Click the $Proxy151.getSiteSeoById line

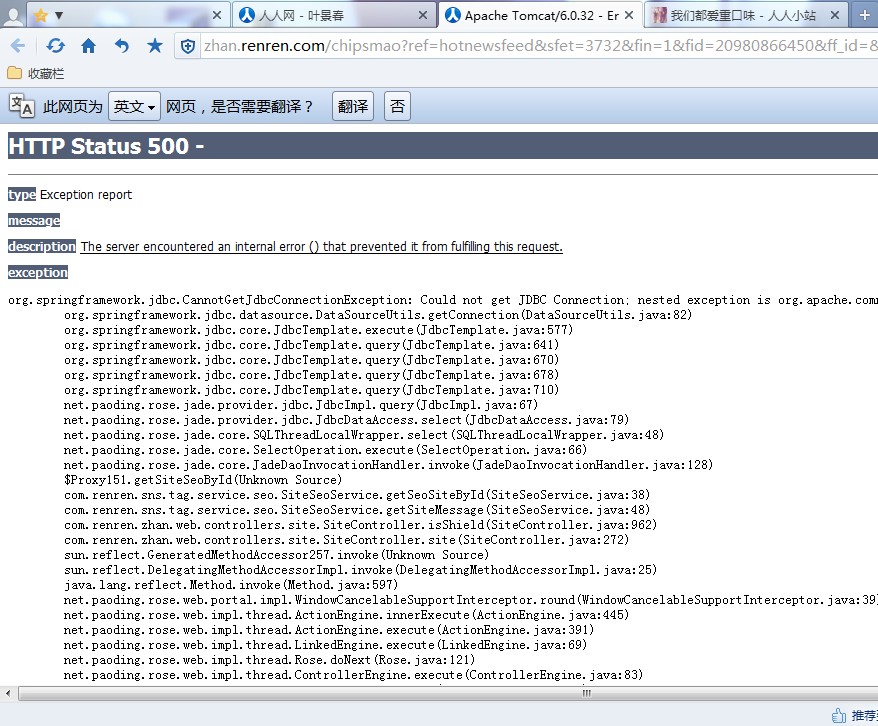pyautogui.click(x=203, y=480)
